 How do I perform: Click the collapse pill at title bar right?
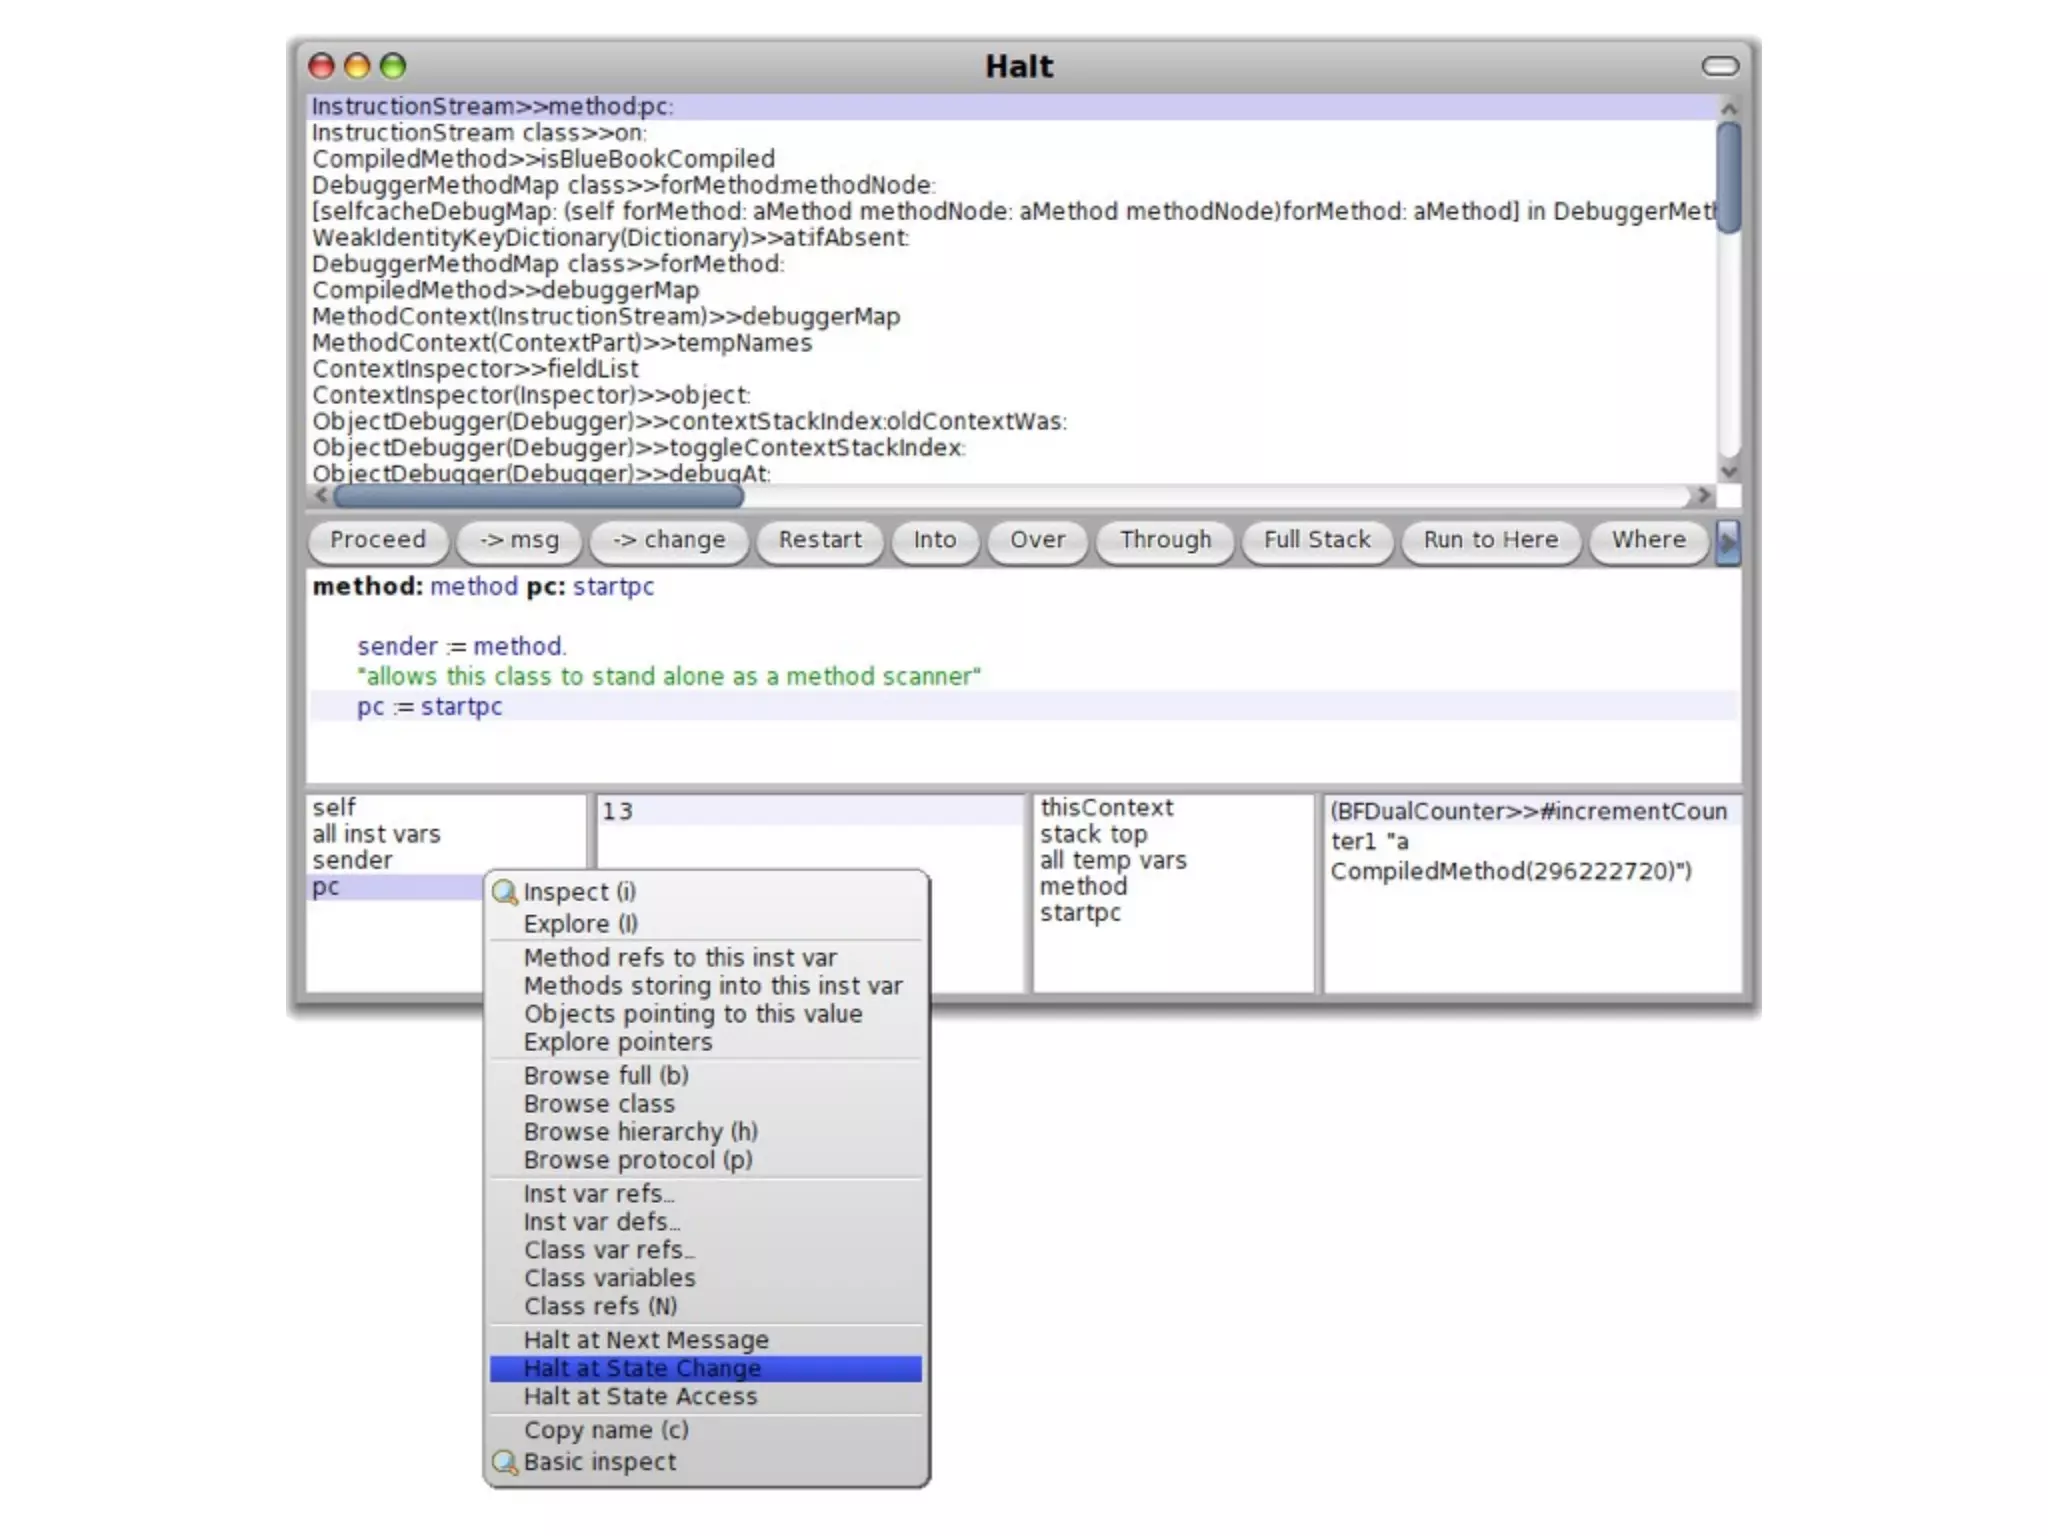click(x=1720, y=66)
